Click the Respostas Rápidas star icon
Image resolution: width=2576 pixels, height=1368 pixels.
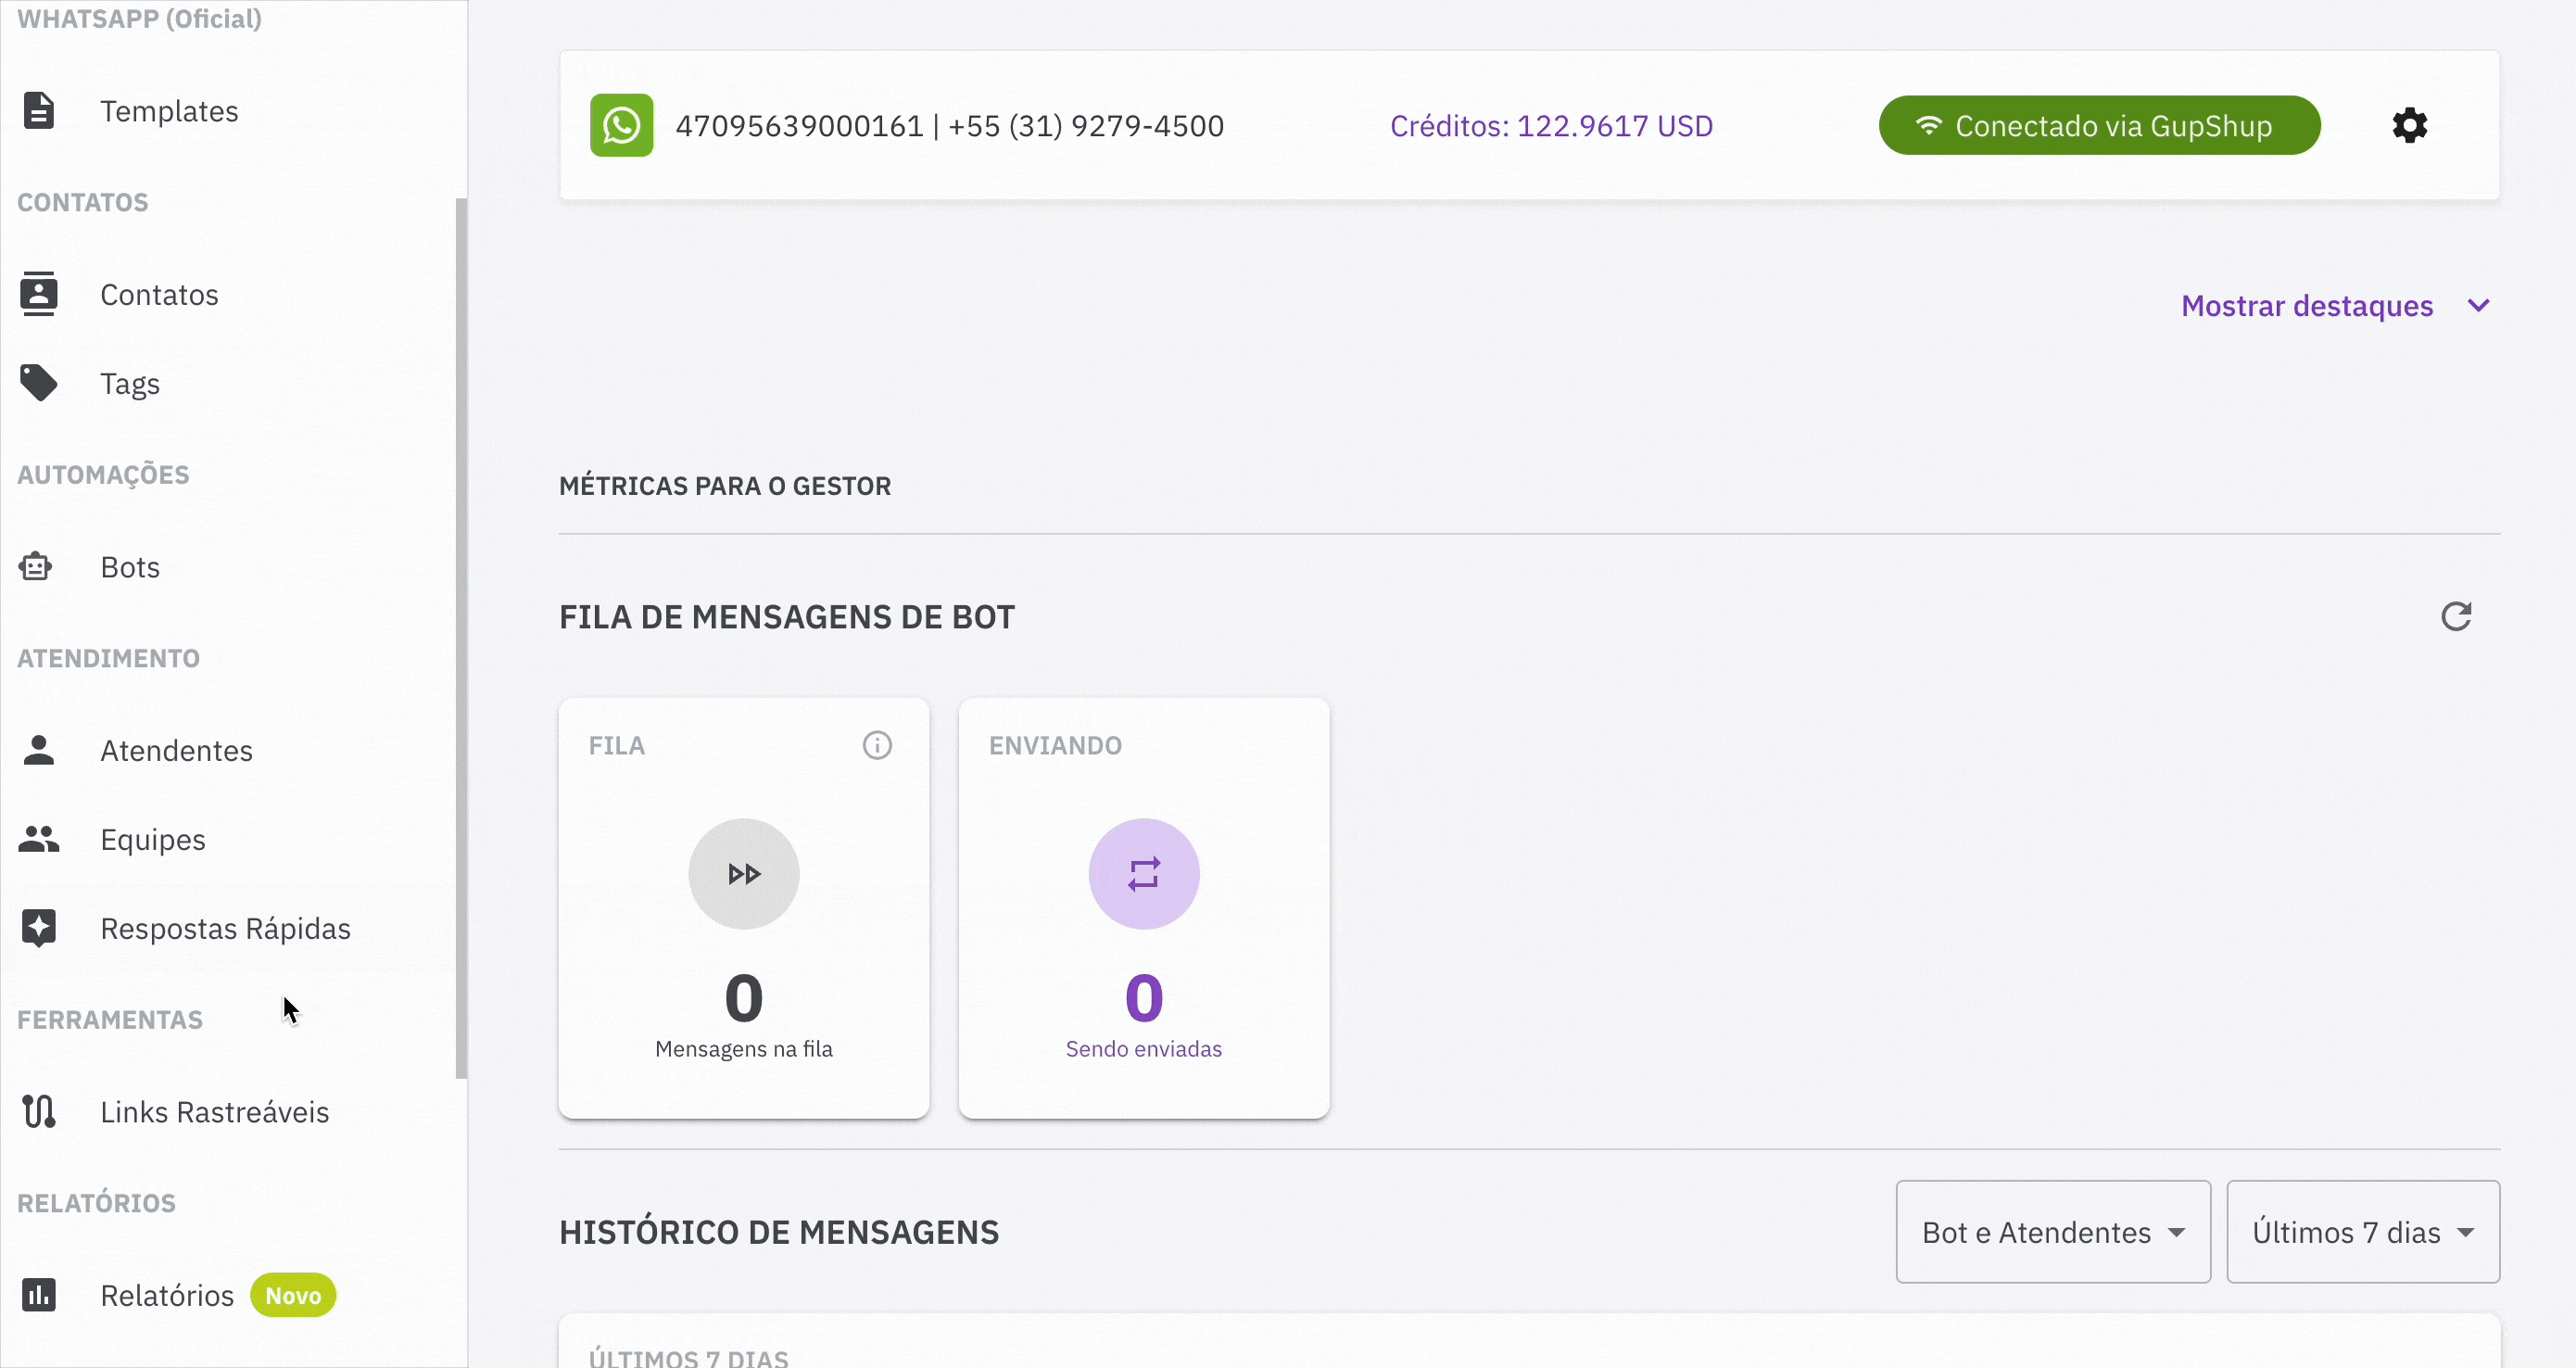[39, 928]
